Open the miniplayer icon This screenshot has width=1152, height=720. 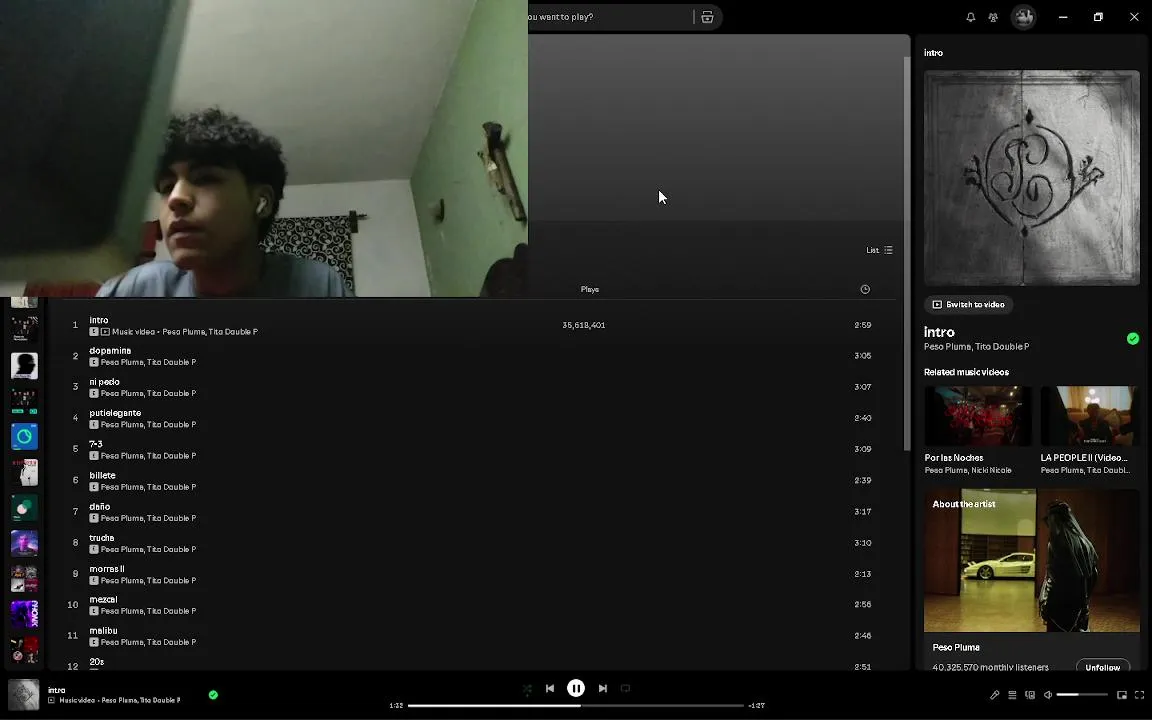coord(1122,695)
